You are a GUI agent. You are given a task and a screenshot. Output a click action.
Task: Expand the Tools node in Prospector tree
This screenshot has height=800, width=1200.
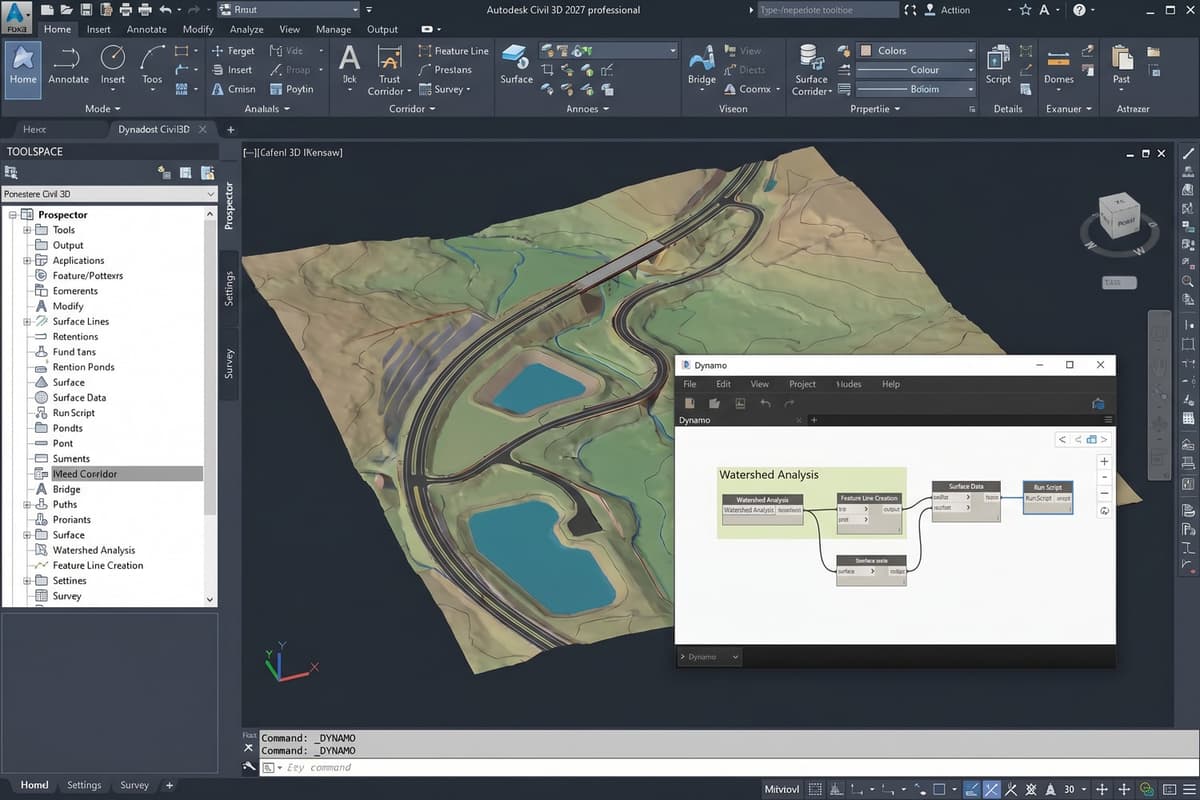pyautogui.click(x=27, y=230)
